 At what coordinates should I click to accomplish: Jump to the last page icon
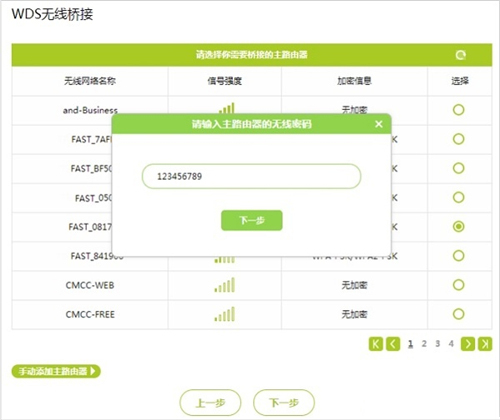(x=485, y=344)
